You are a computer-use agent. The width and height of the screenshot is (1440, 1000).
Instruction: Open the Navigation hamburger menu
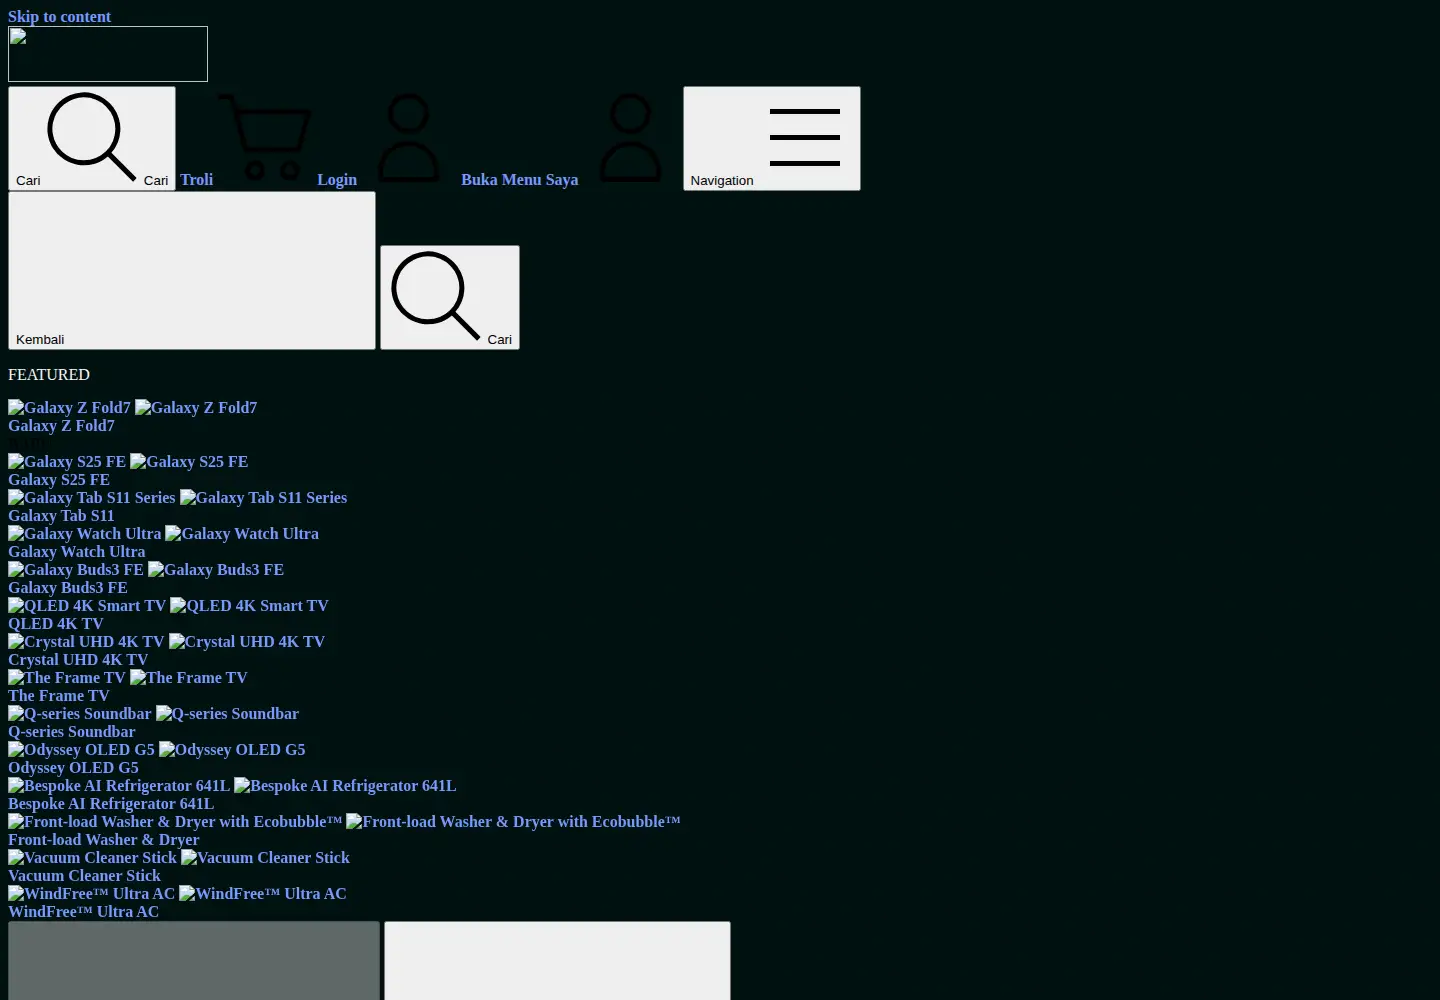pos(772,138)
